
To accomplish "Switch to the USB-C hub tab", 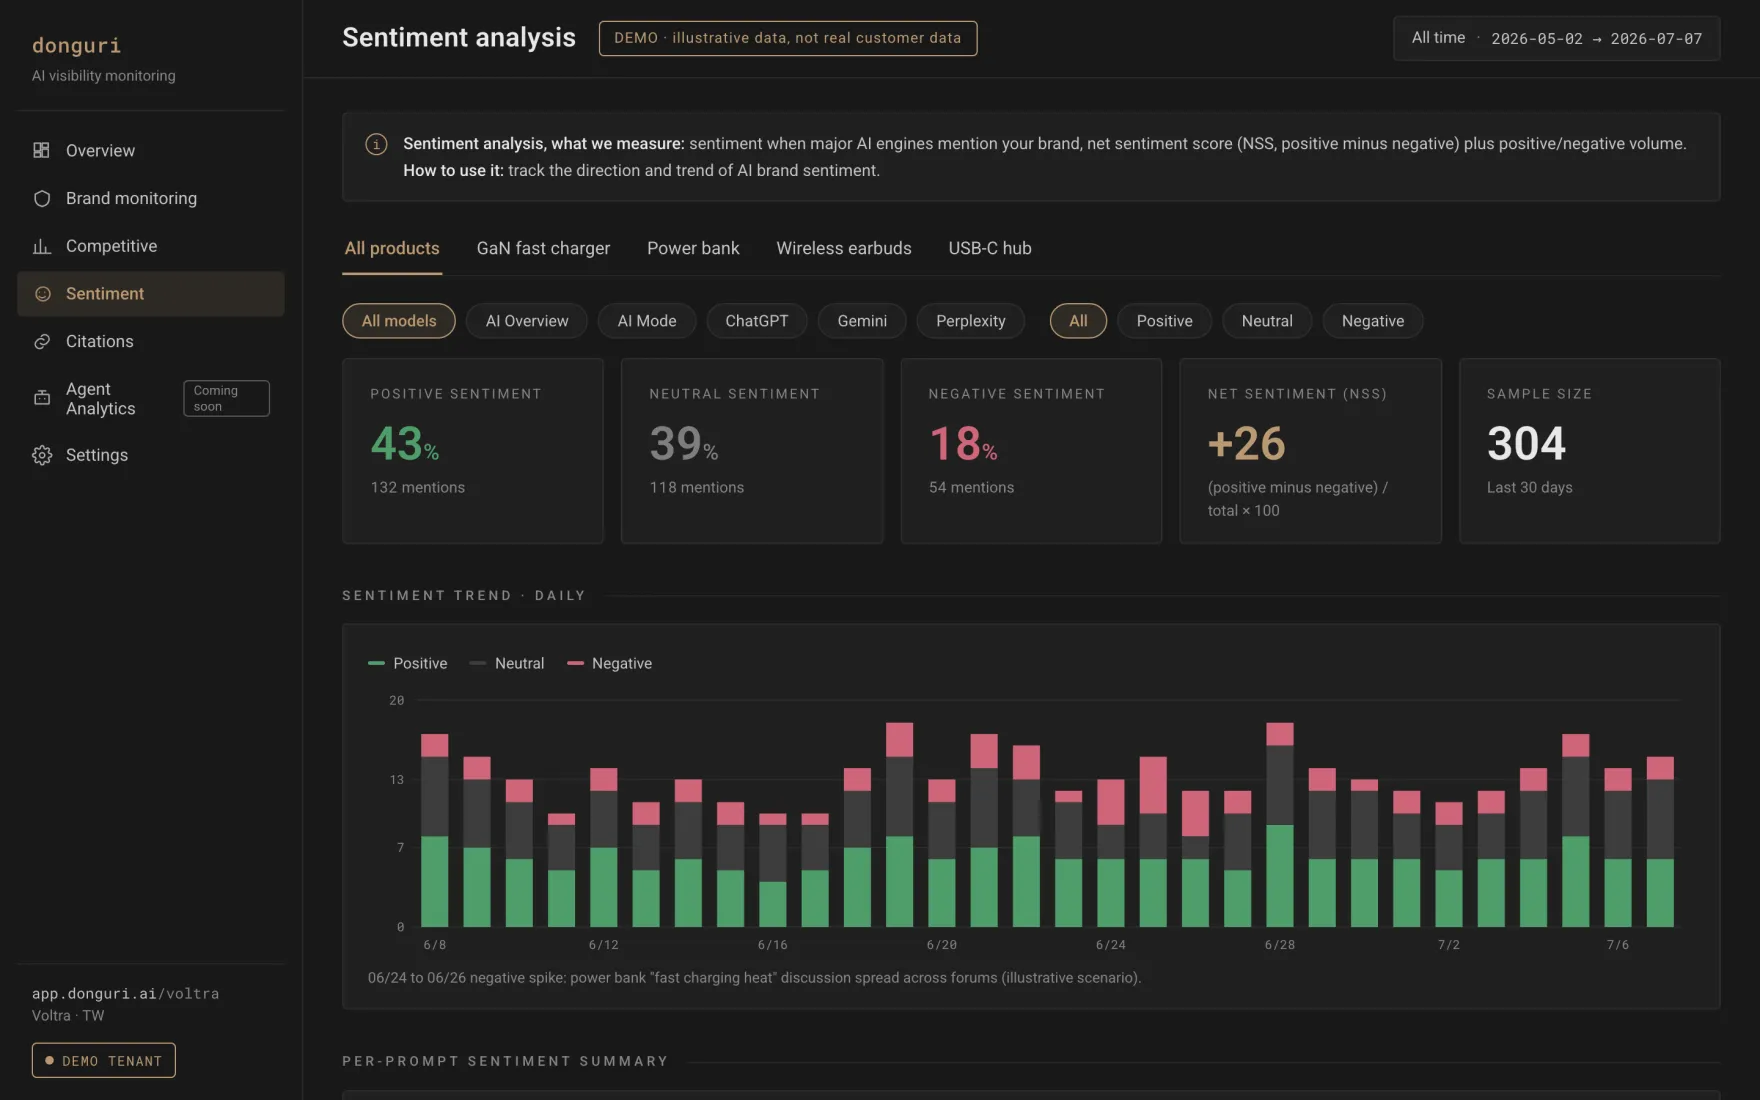I will pyautogui.click(x=990, y=248).
